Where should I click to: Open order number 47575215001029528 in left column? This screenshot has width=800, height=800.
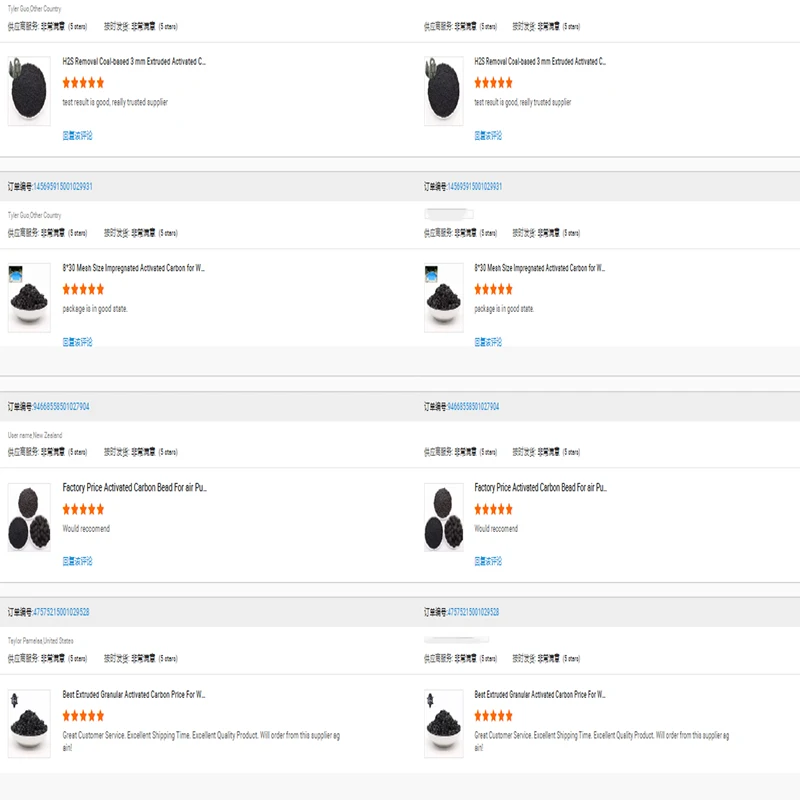(x=61, y=612)
